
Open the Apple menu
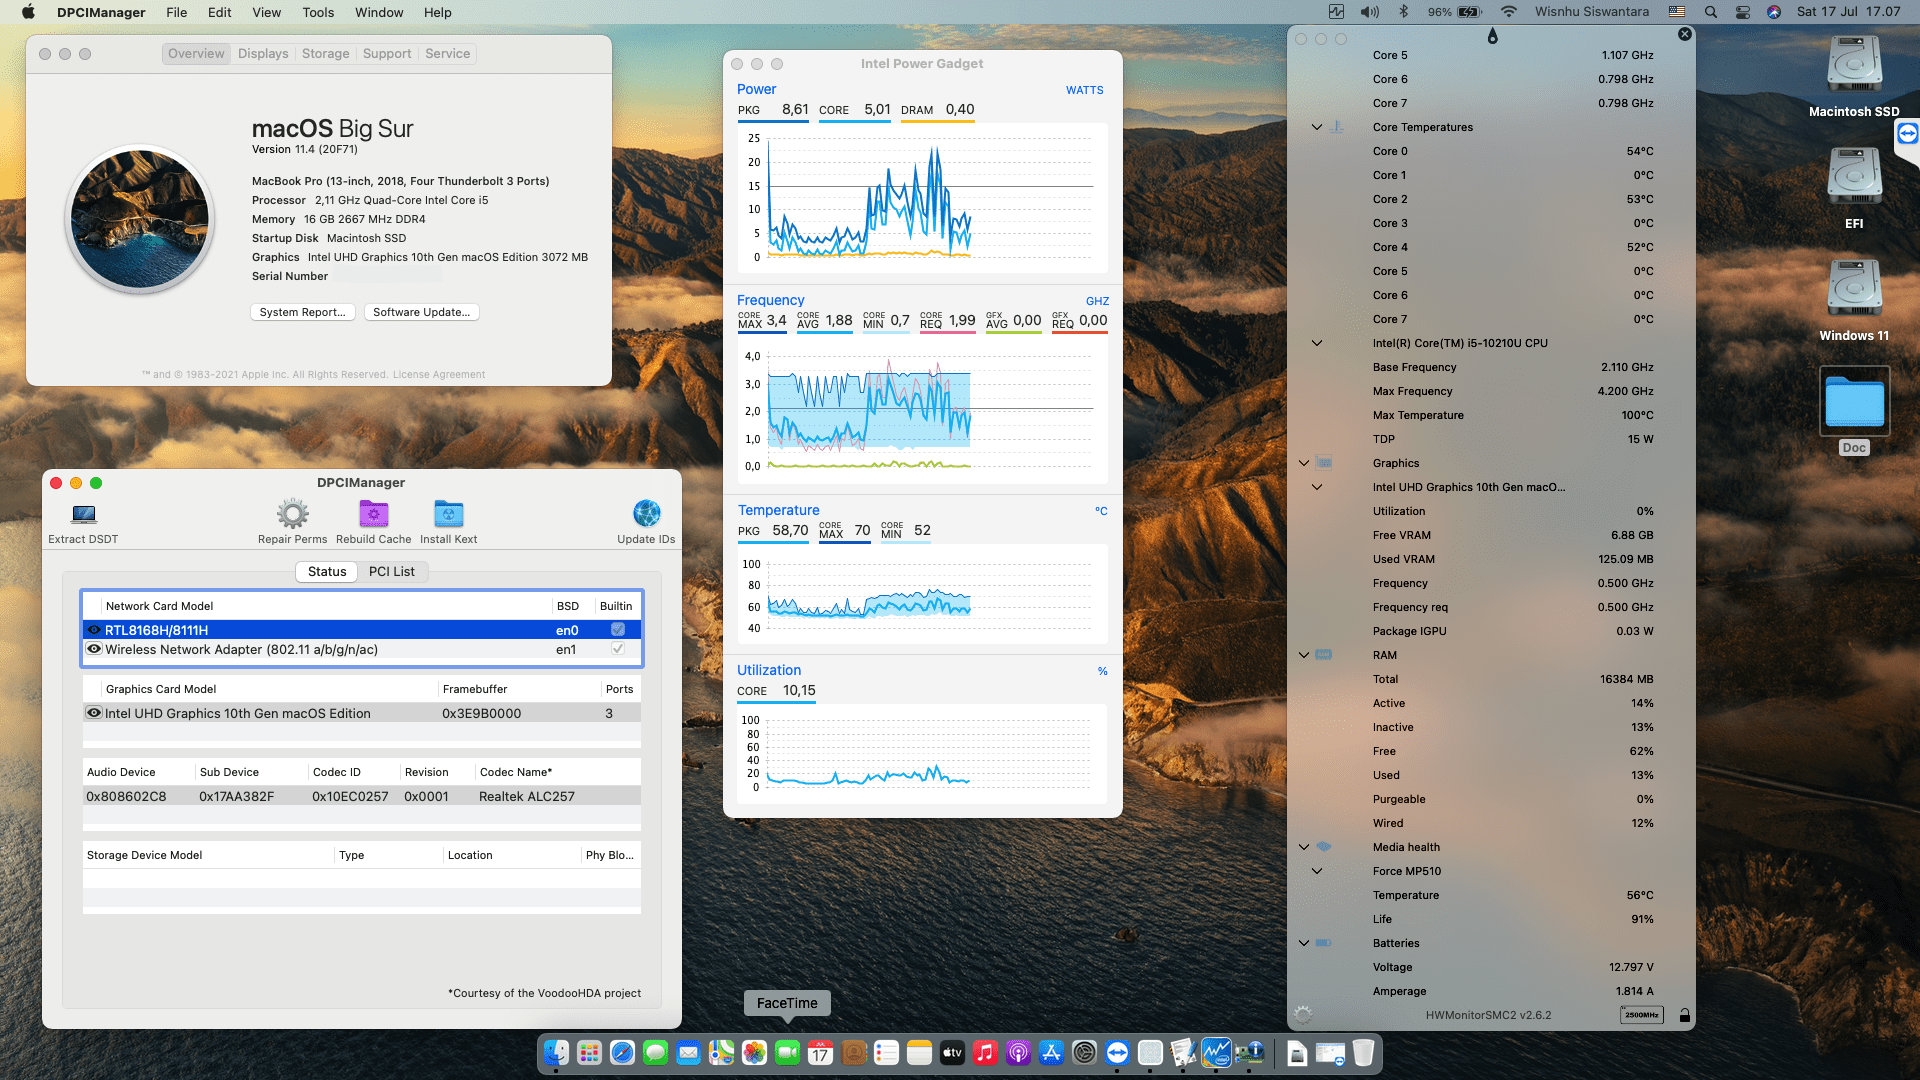tap(29, 12)
